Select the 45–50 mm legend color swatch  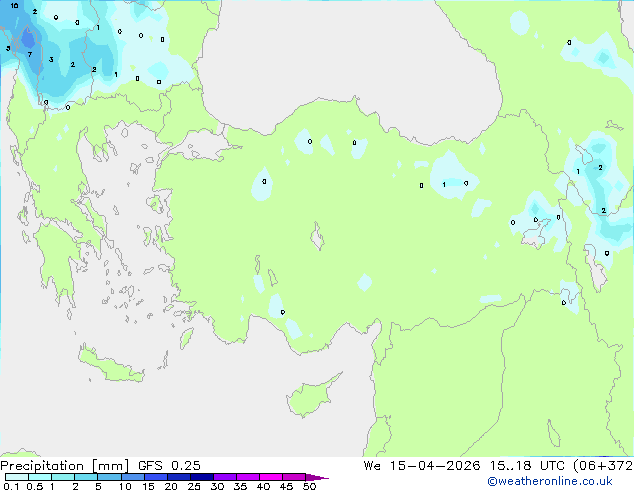click(x=294, y=477)
